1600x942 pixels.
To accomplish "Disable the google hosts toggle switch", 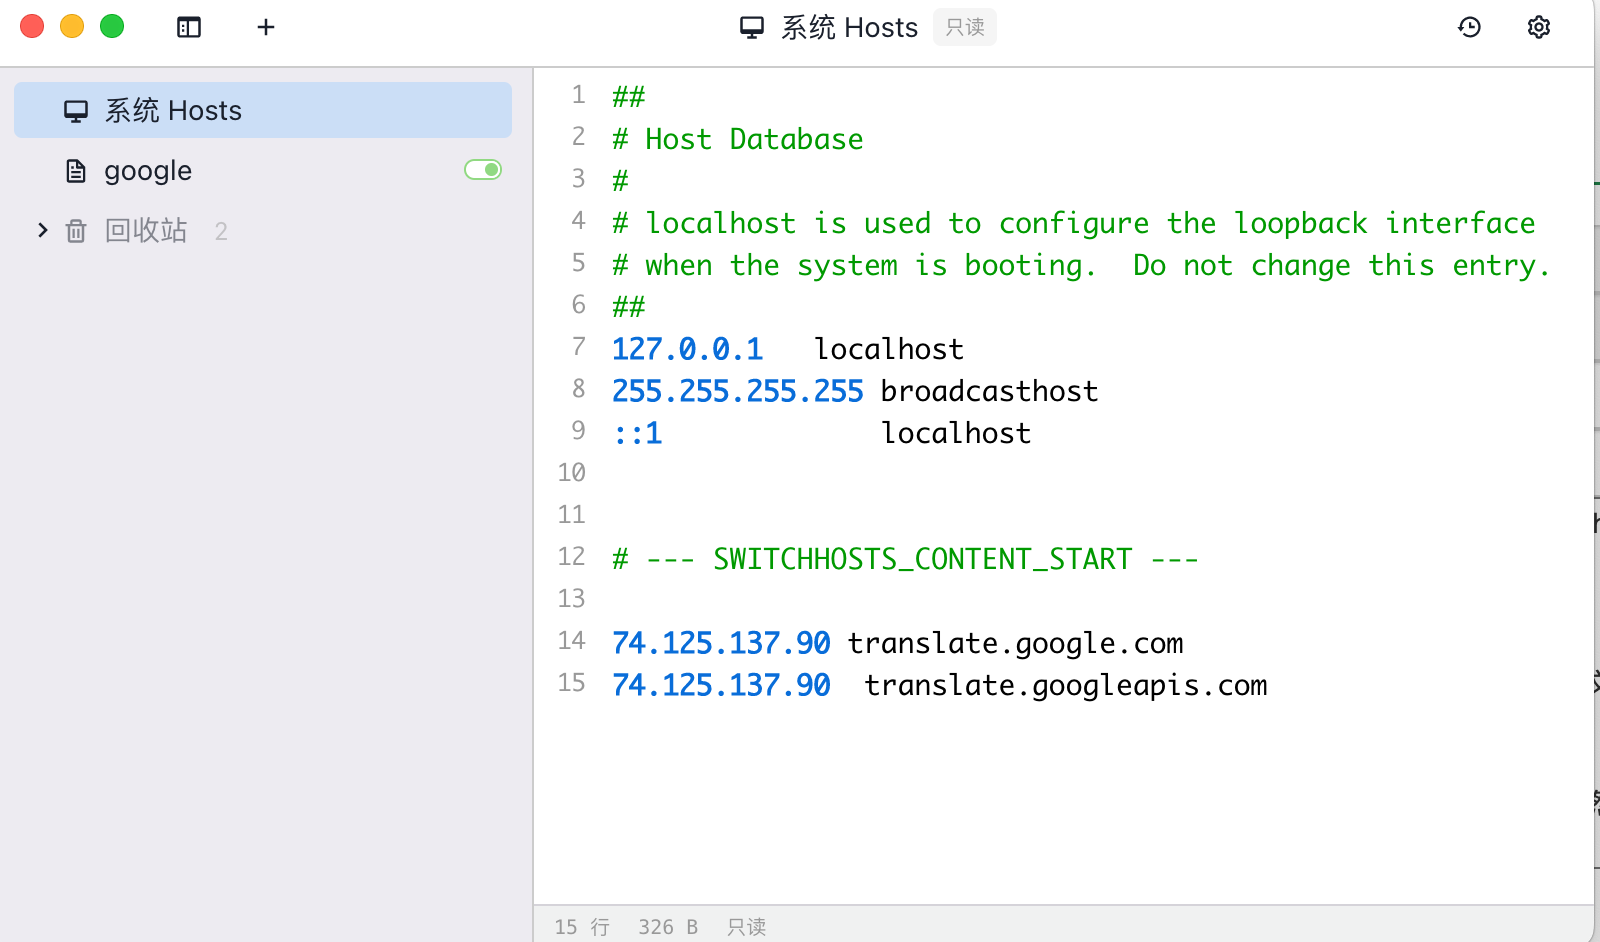I will tap(483, 170).
